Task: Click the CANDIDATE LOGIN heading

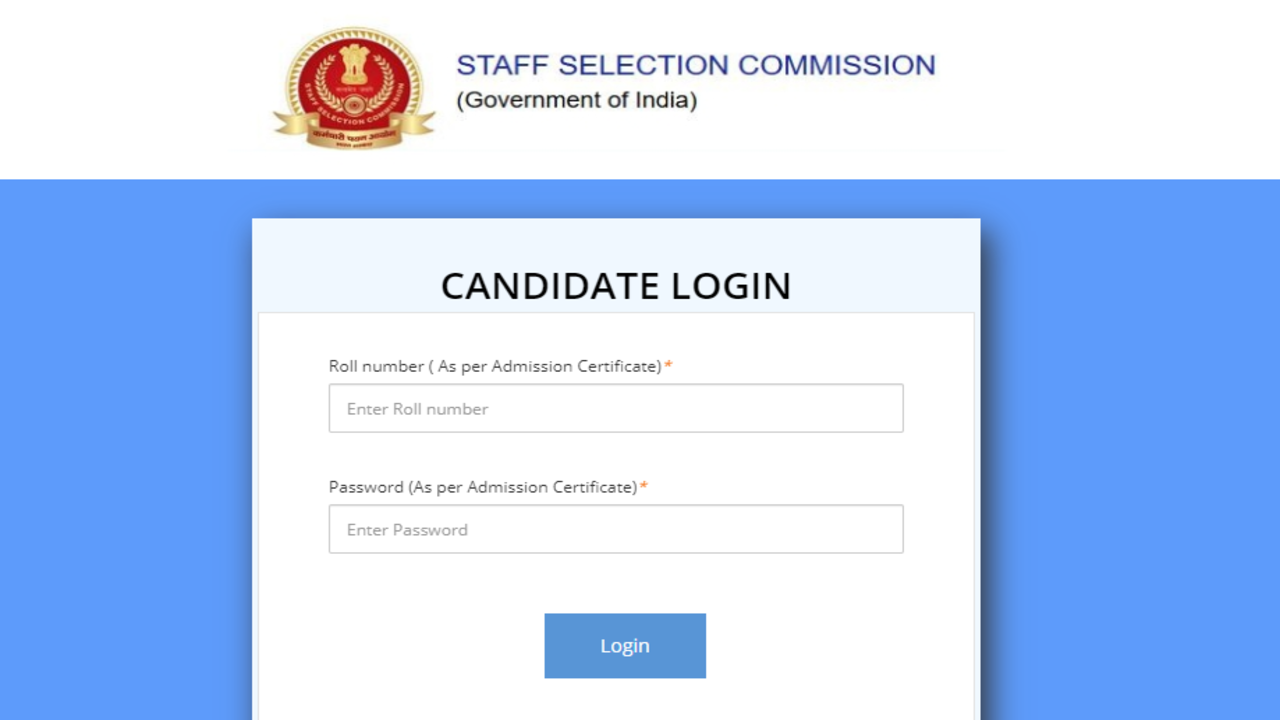Action: [x=615, y=286]
